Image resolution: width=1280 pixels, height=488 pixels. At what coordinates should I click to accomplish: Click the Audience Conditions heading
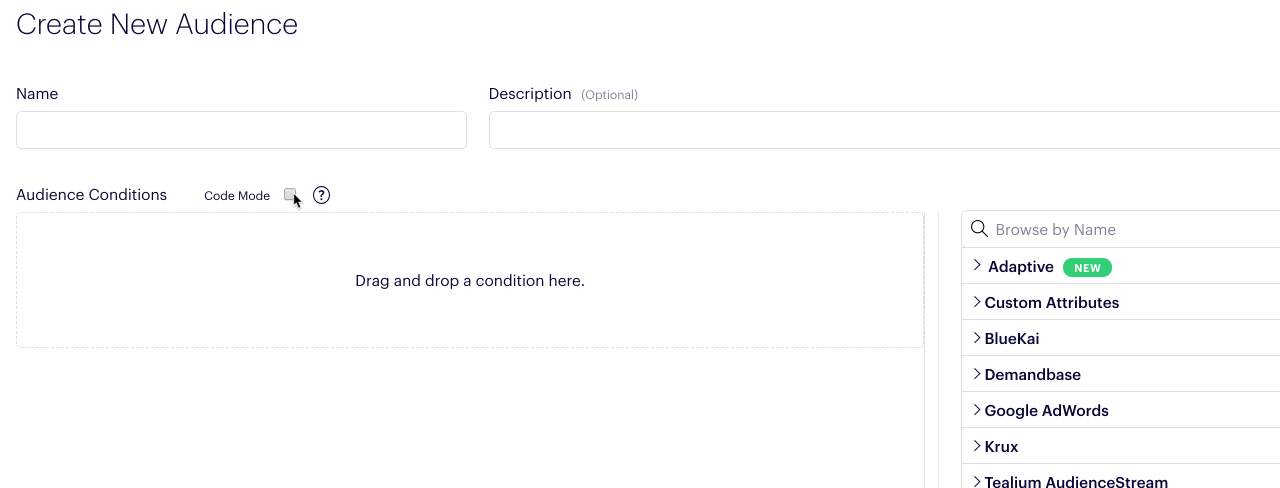(91, 195)
